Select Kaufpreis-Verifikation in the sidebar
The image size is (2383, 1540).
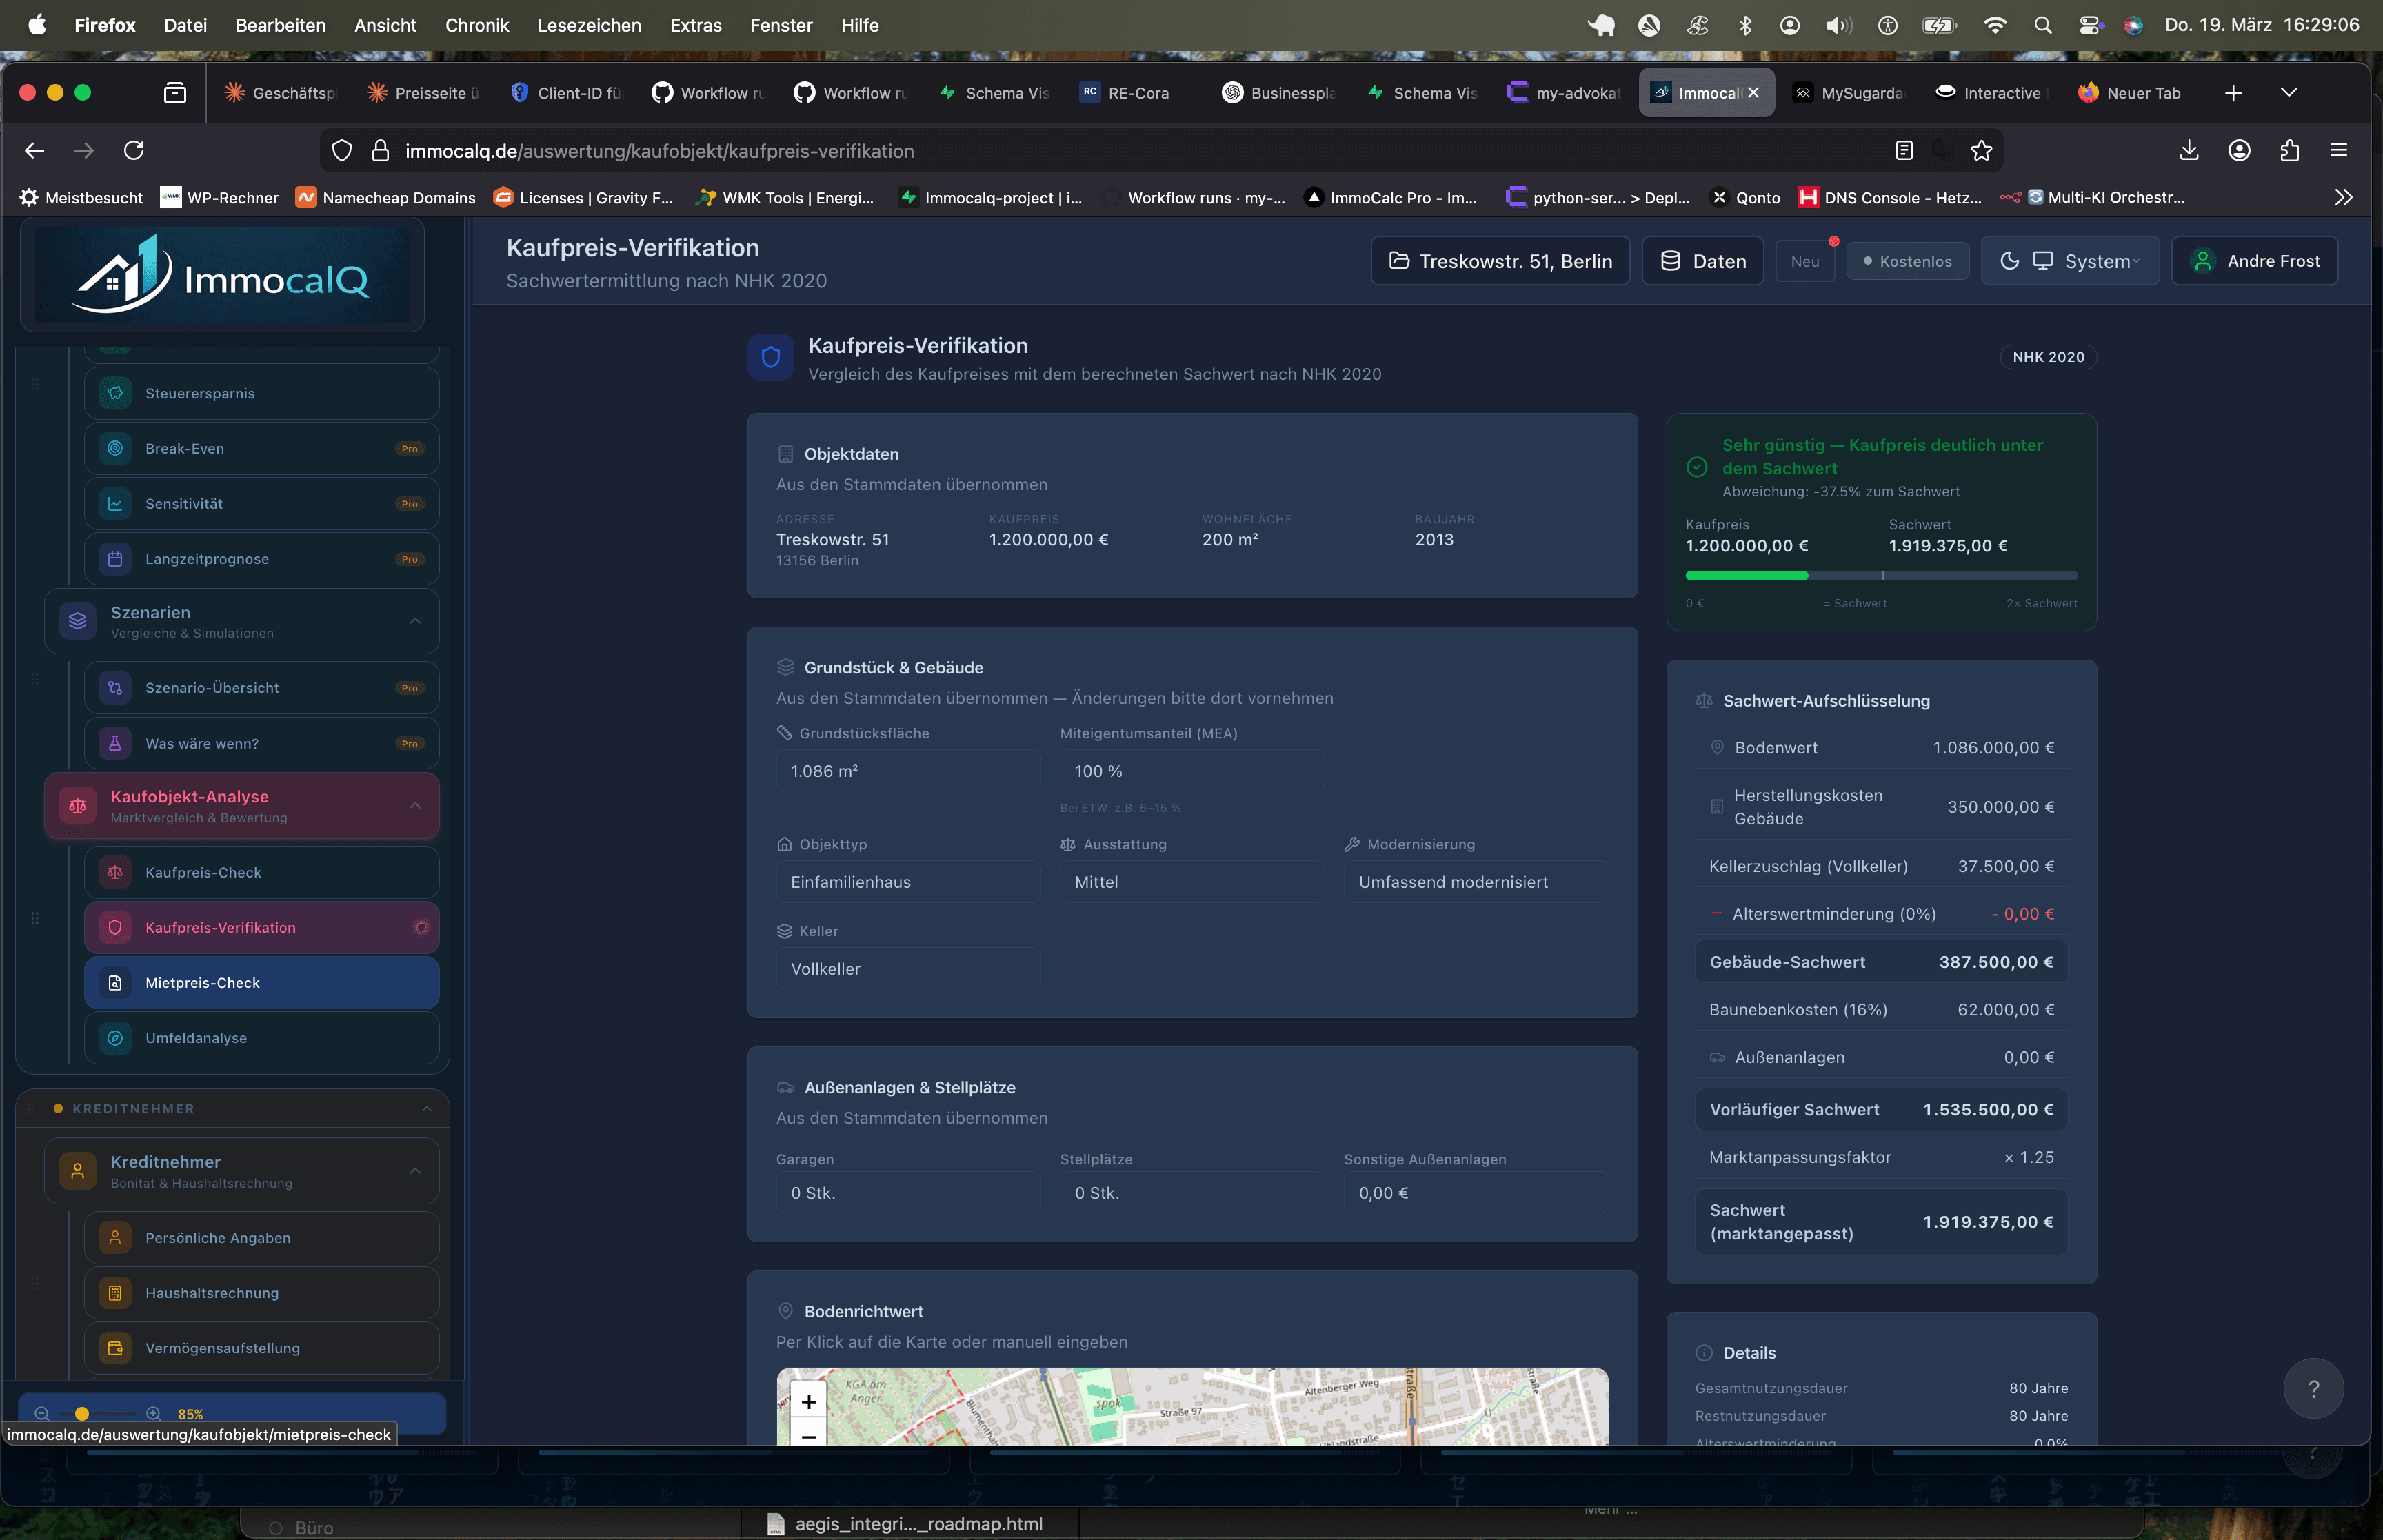pos(262,927)
